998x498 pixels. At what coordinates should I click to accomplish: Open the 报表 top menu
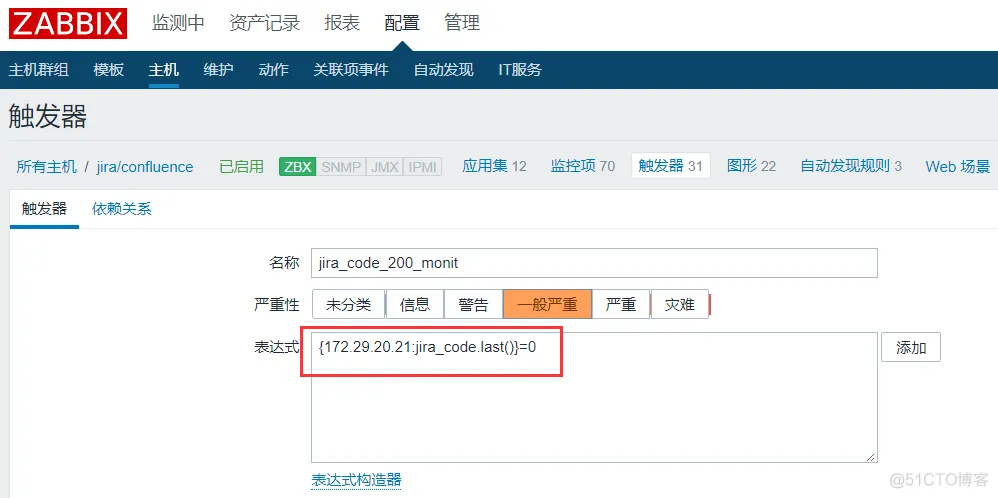pos(342,24)
